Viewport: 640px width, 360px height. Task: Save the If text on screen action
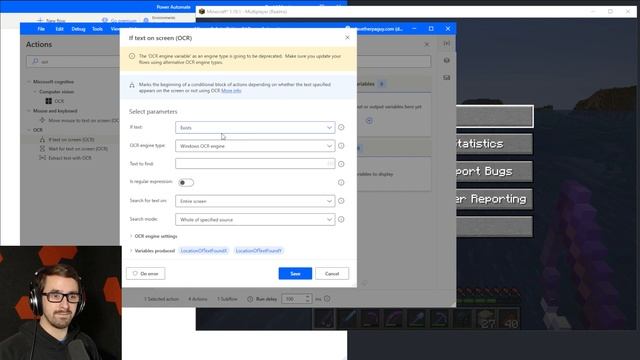tap(295, 273)
